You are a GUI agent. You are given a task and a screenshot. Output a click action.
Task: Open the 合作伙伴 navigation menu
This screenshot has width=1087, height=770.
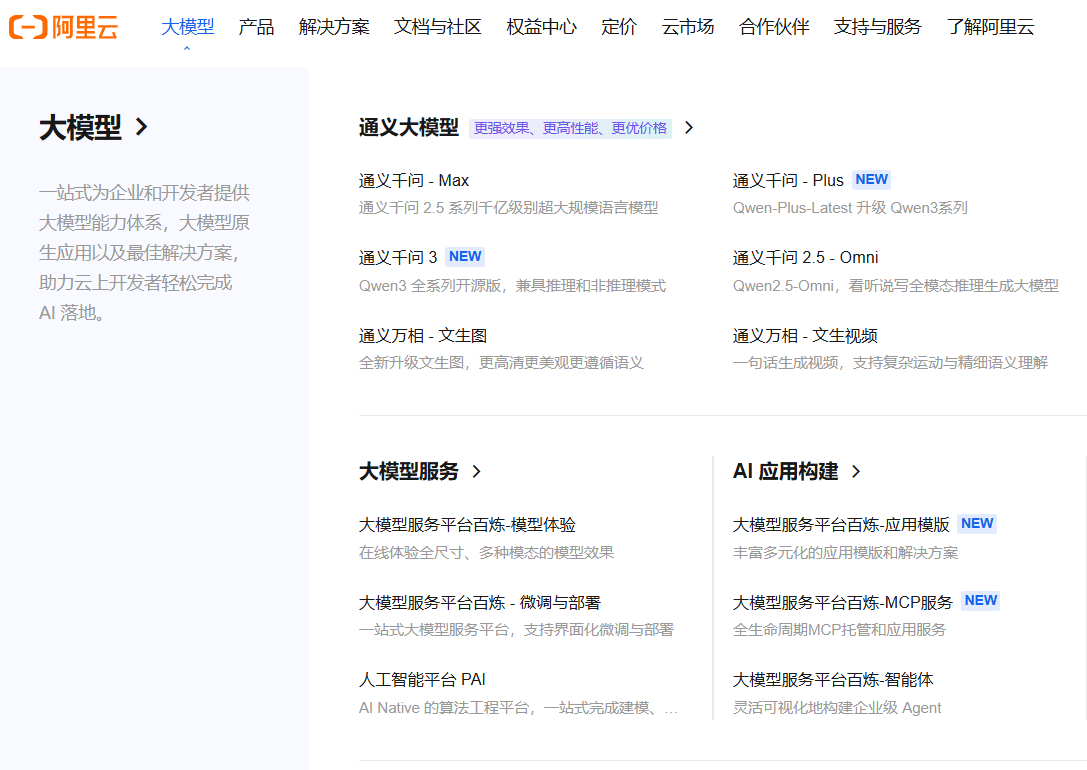pyautogui.click(x=774, y=27)
